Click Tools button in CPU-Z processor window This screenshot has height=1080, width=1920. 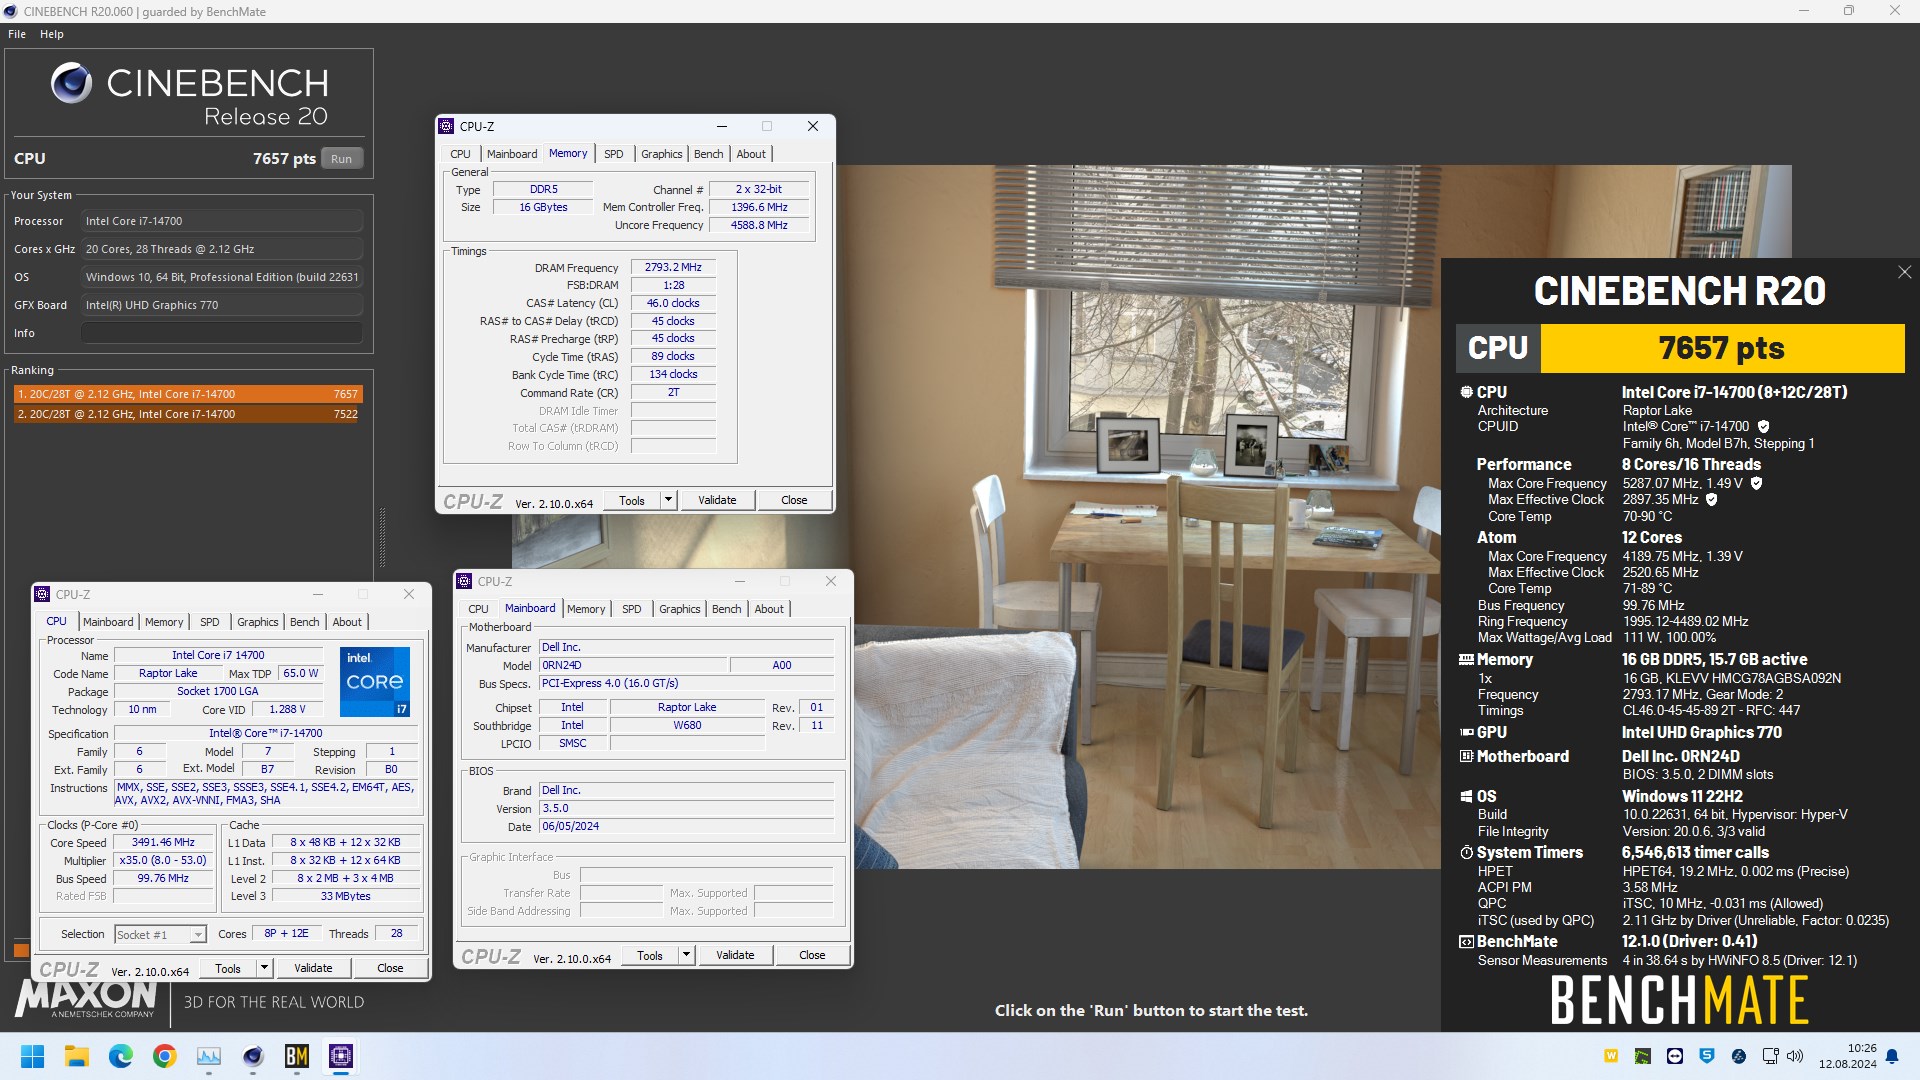pos(228,968)
